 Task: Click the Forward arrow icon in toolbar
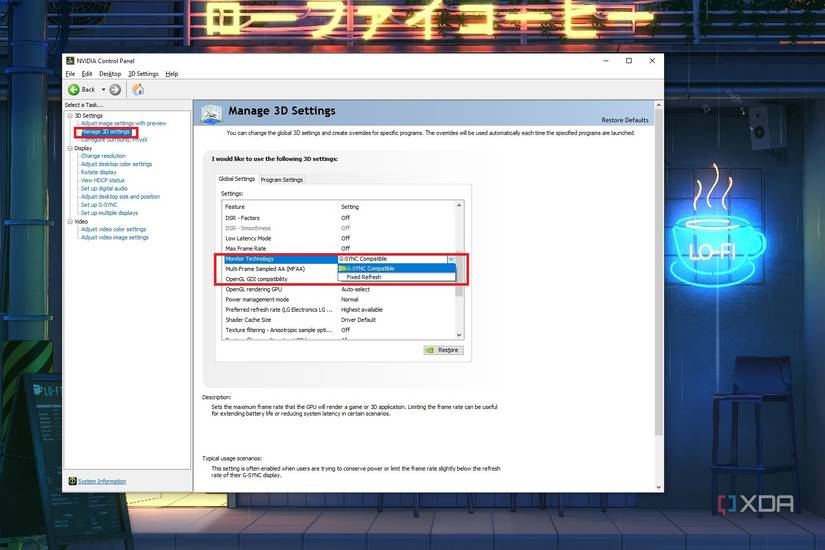click(115, 89)
